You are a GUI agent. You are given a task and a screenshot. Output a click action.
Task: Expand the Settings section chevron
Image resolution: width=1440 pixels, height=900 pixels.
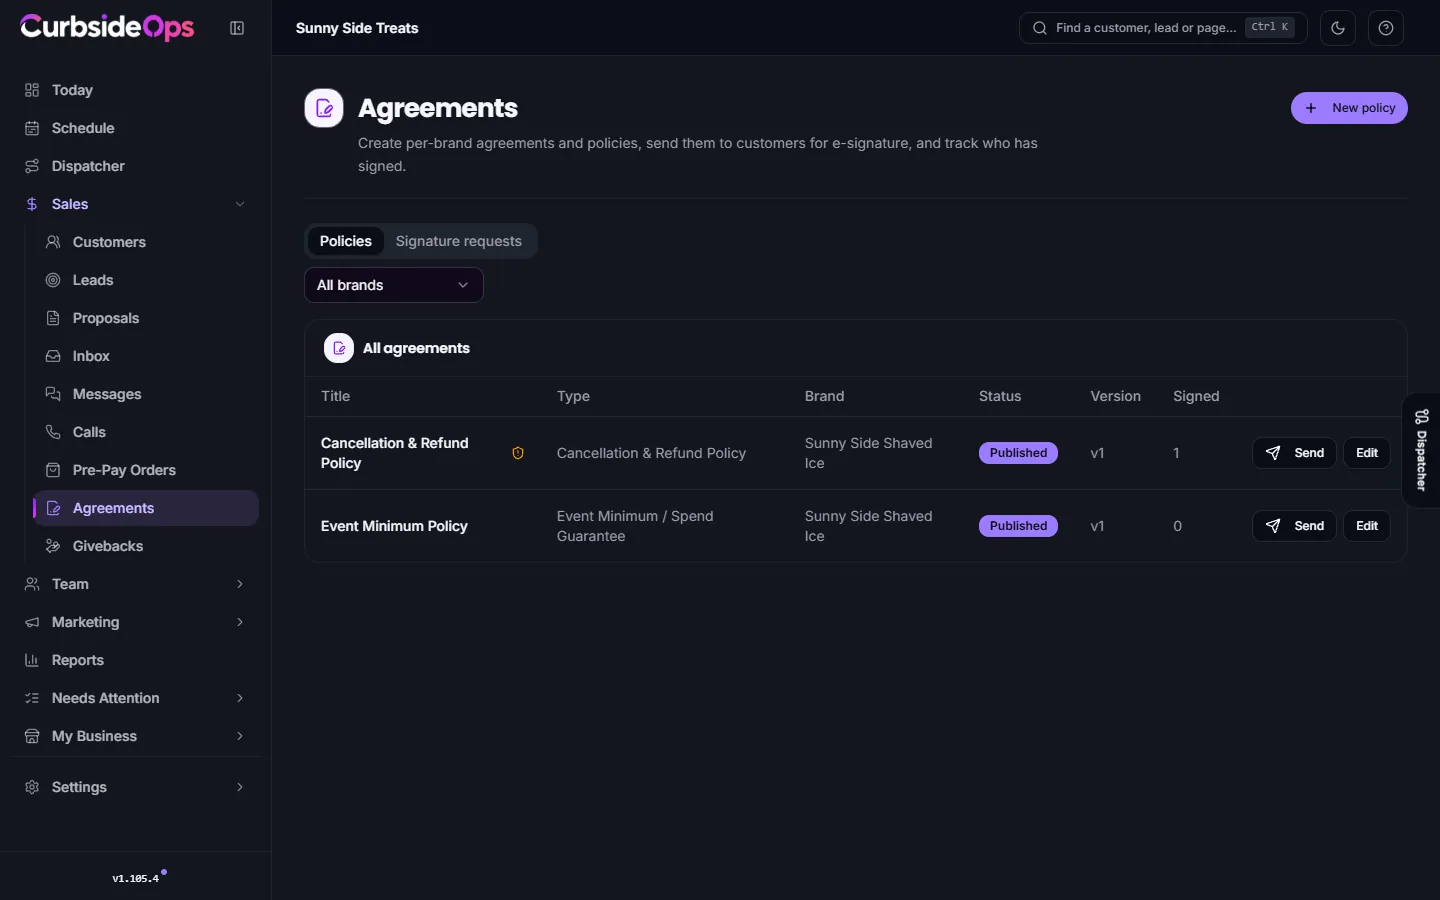(x=240, y=787)
